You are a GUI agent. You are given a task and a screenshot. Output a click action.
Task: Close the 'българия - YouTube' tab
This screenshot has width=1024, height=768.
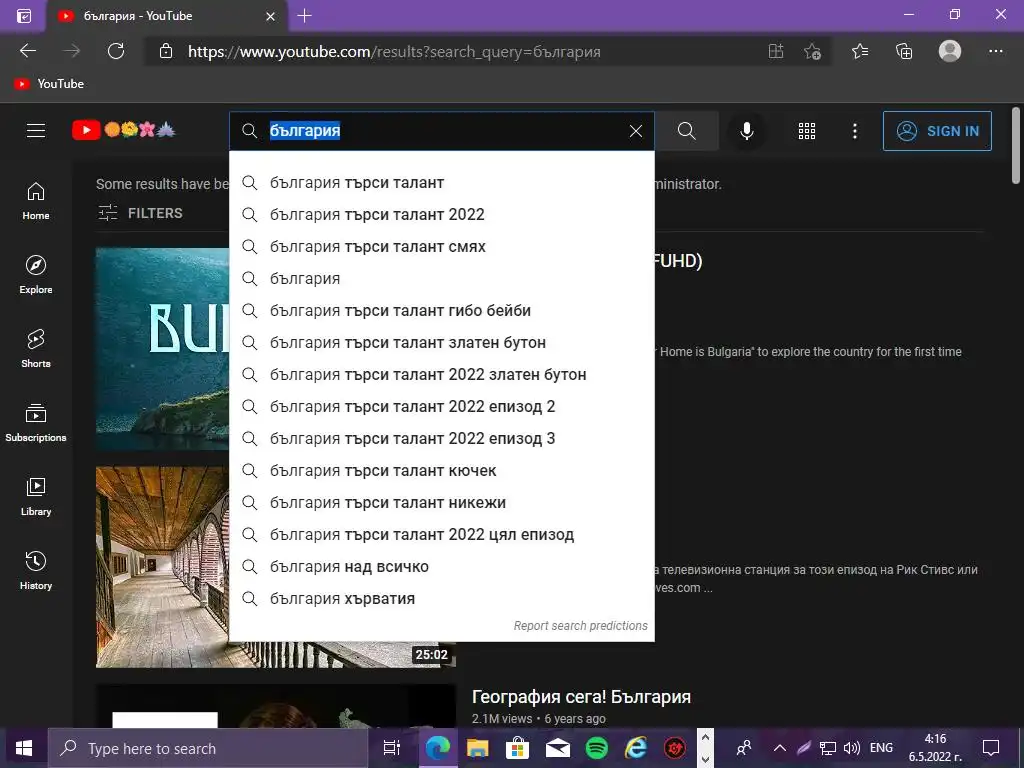pyautogui.click(x=270, y=16)
